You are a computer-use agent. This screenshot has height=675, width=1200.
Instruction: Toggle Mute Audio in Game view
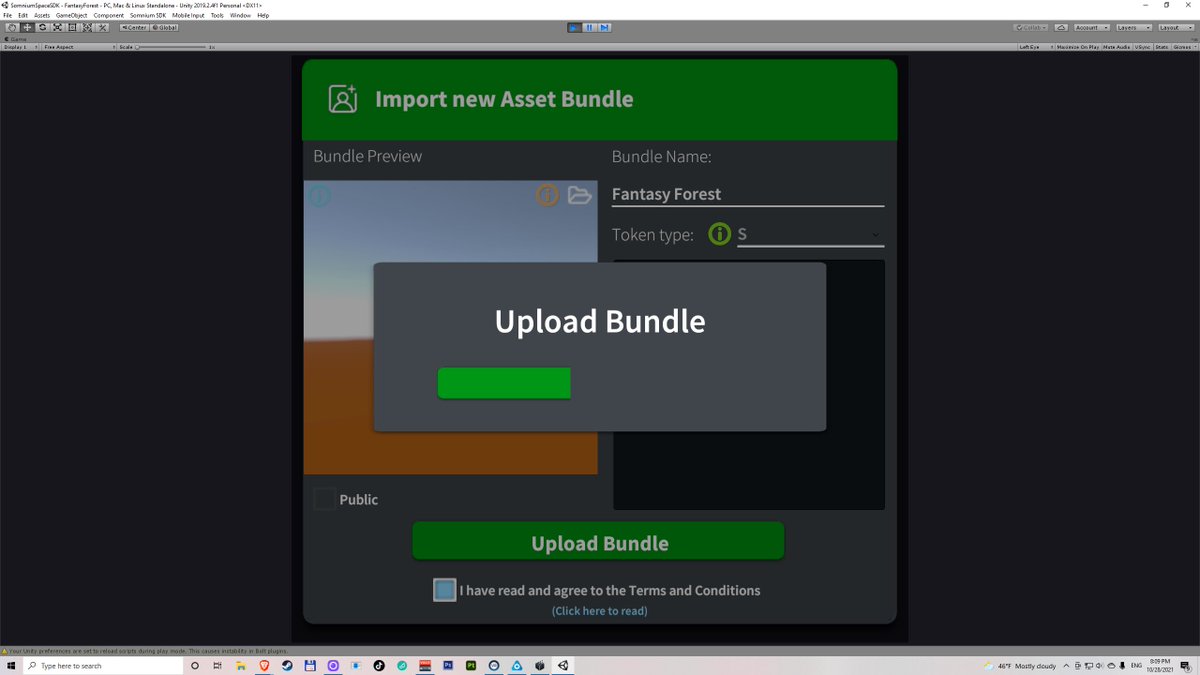(x=1117, y=47)
